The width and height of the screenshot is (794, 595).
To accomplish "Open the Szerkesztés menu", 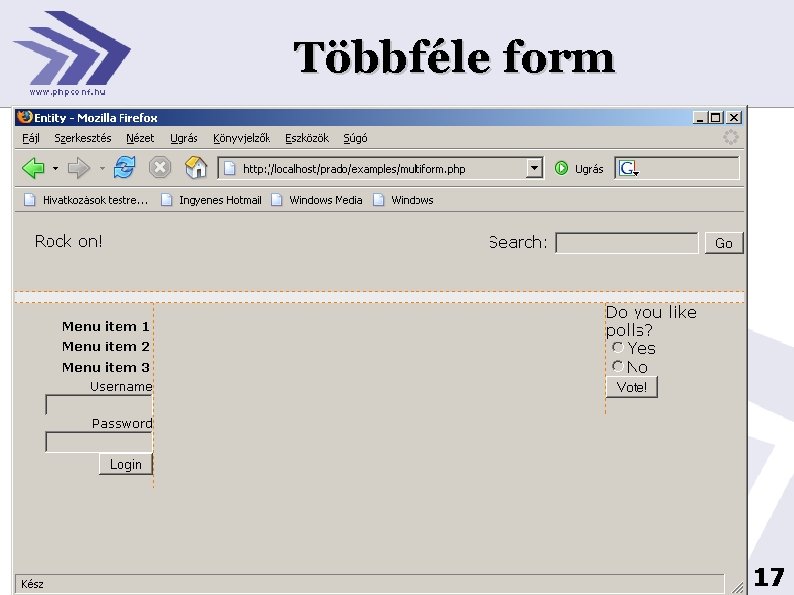I will point(83,138).
